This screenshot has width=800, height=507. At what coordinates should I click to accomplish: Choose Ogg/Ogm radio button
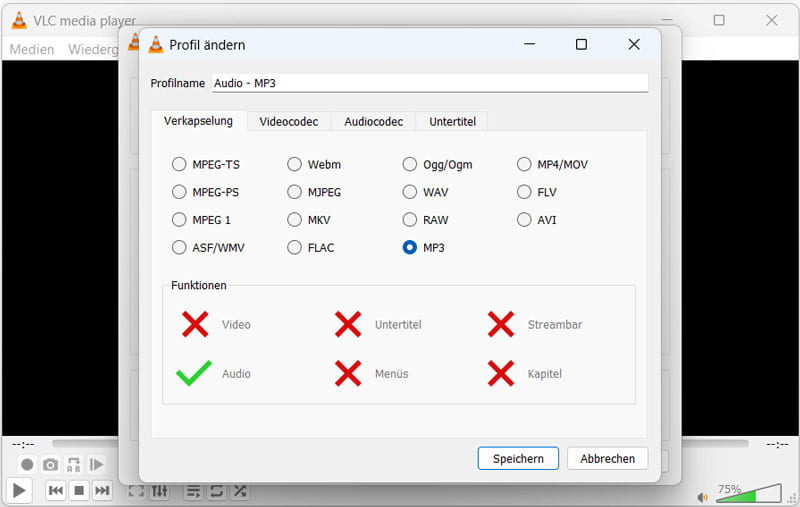(x=410, y=164)
